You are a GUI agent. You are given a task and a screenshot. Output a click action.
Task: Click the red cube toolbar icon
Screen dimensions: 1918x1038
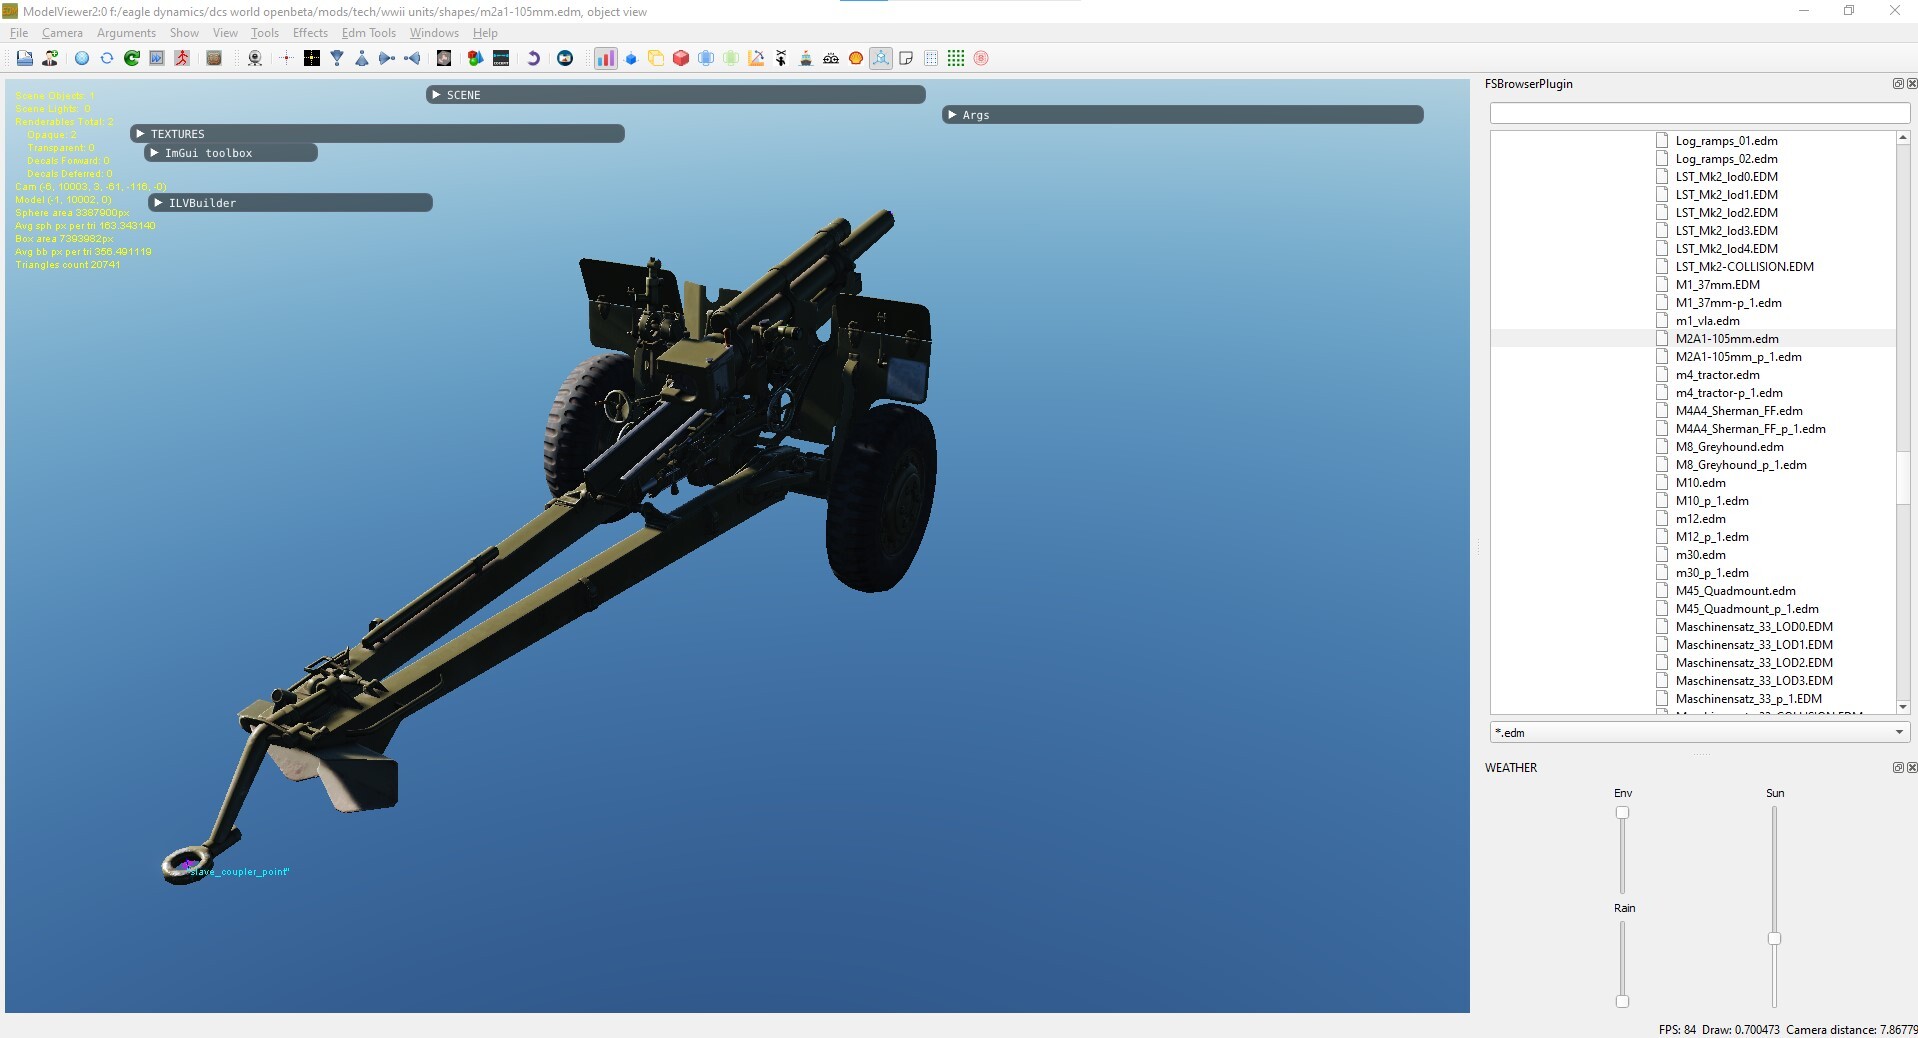681,58
